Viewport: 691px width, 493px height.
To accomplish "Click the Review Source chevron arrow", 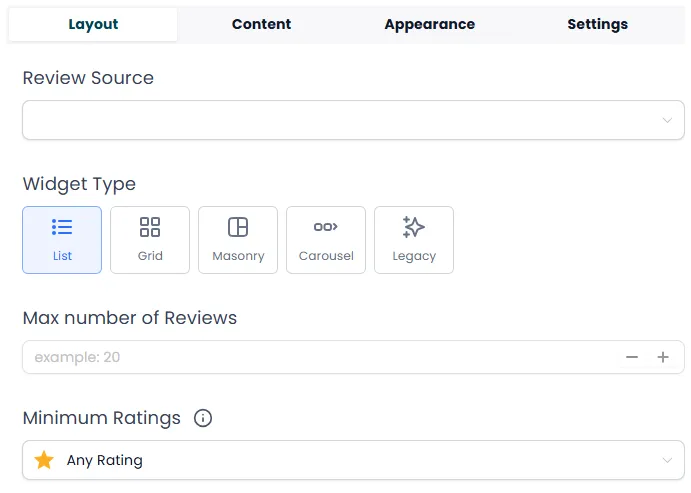I will tap(667, 120).
